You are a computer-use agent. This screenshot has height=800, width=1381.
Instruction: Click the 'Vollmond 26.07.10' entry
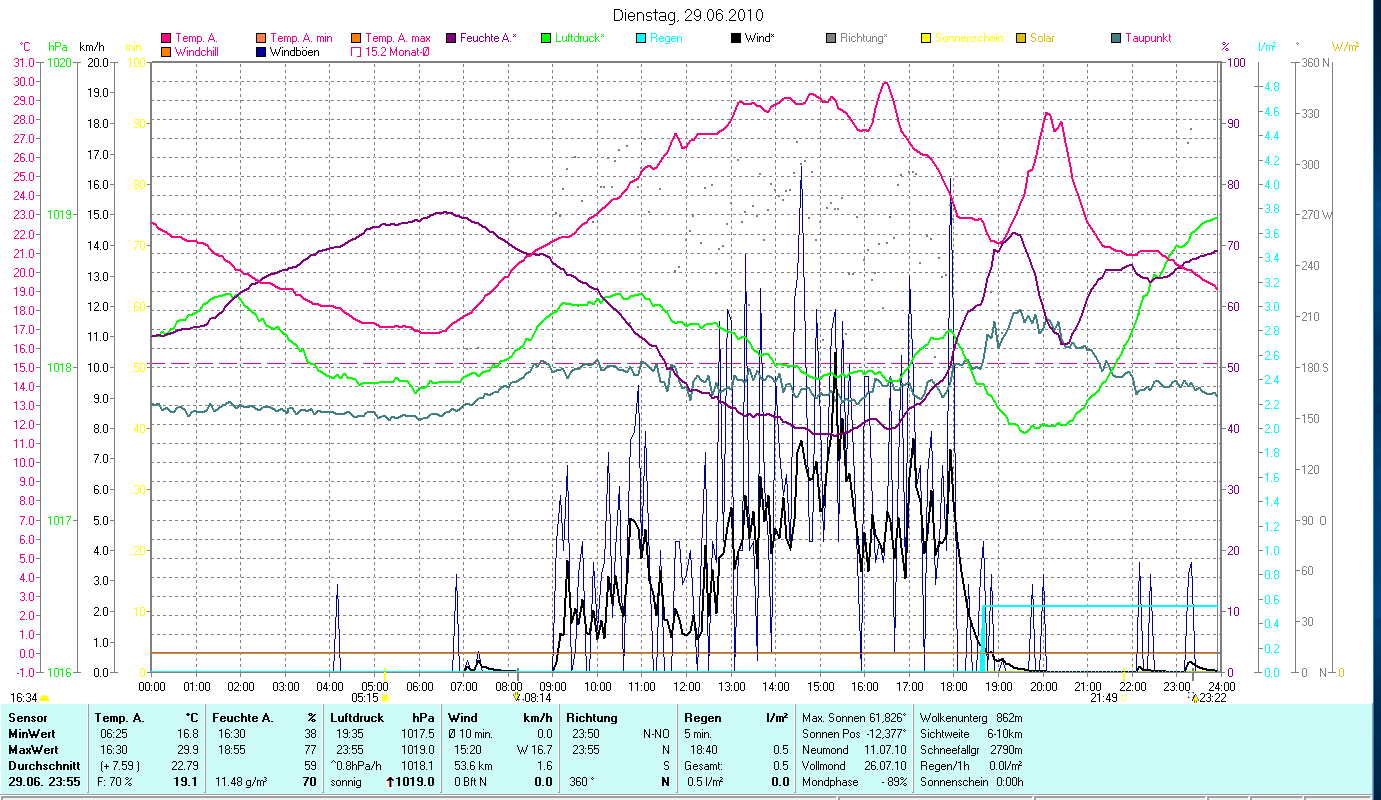point(854,766)
